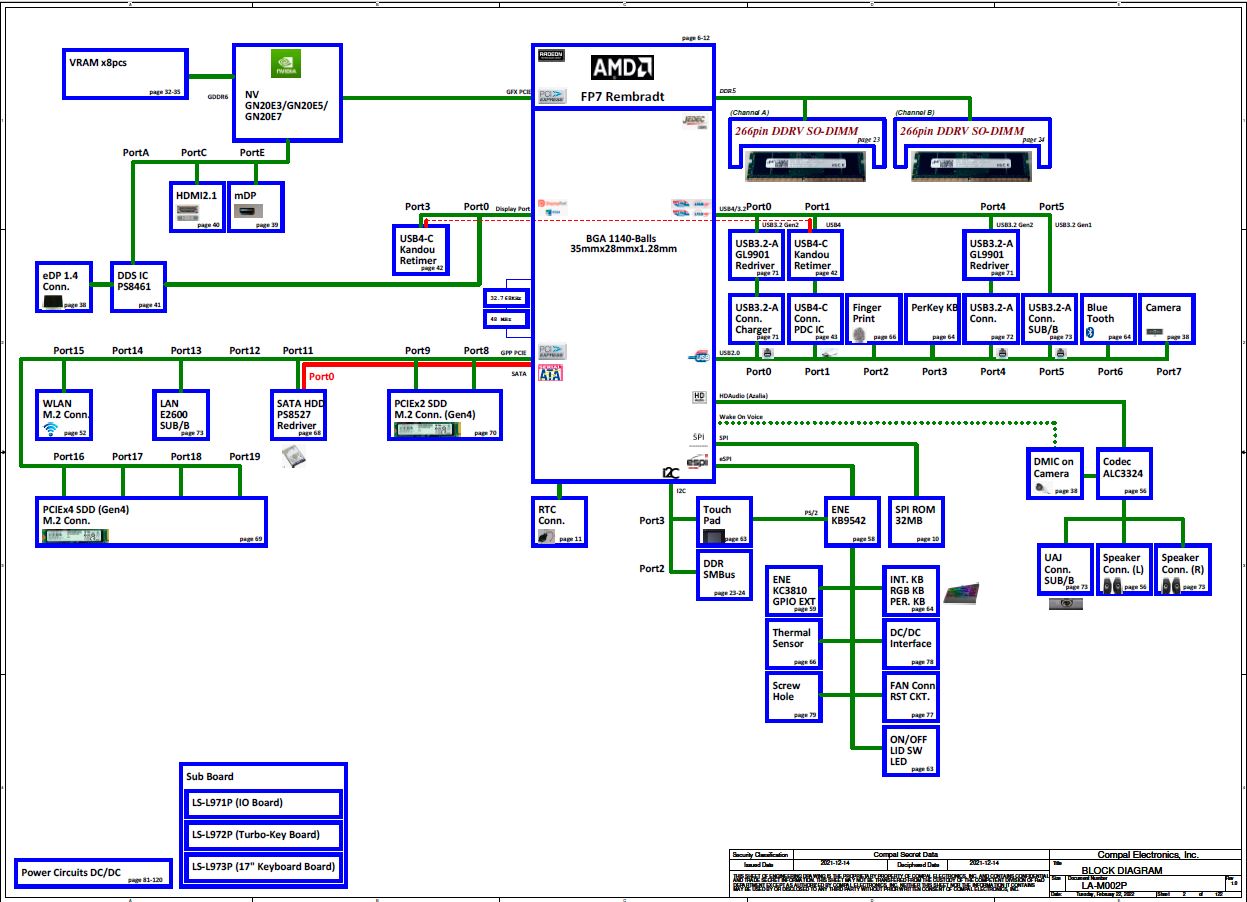Click the JEDEC logo inside the CPU block
Viewport: 1247px width, 902px height.
coord(695,121)
